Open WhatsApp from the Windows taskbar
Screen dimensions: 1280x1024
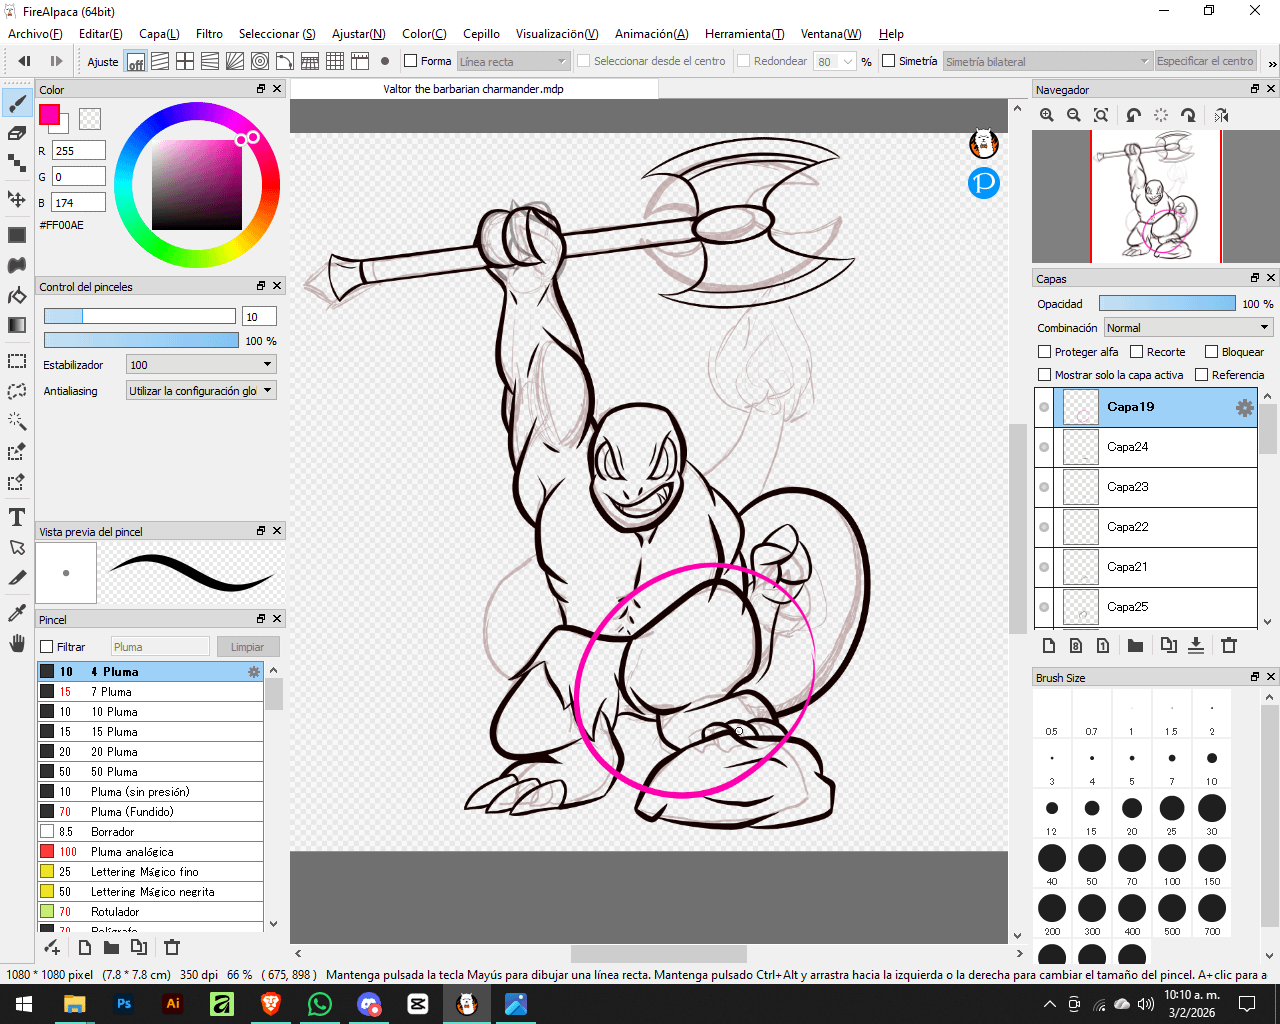point(320,1004)
